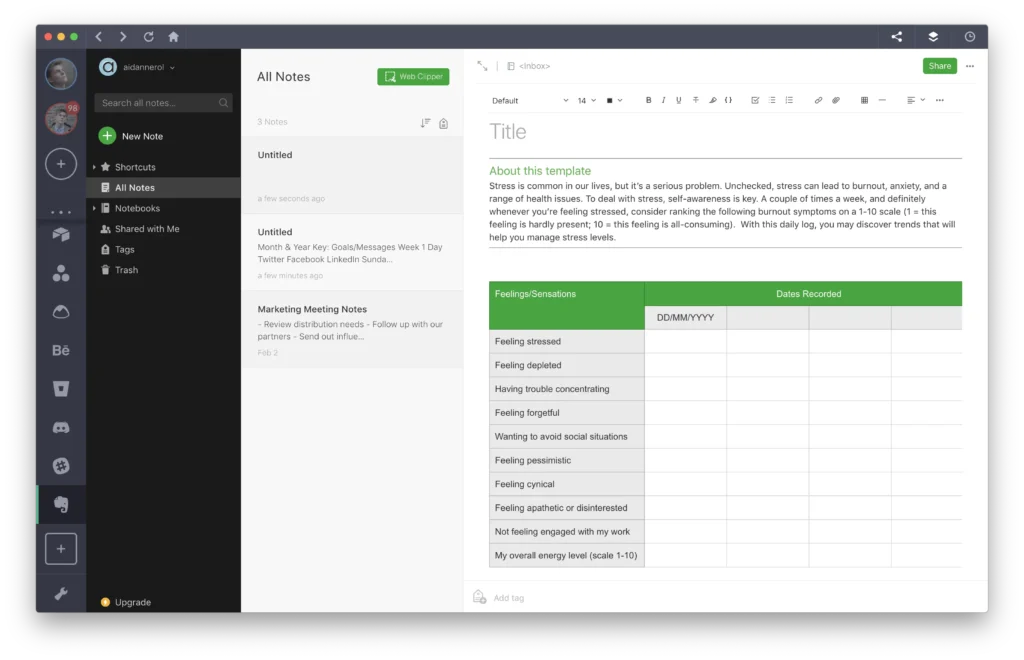Click the green Share button

pos(939,66)
